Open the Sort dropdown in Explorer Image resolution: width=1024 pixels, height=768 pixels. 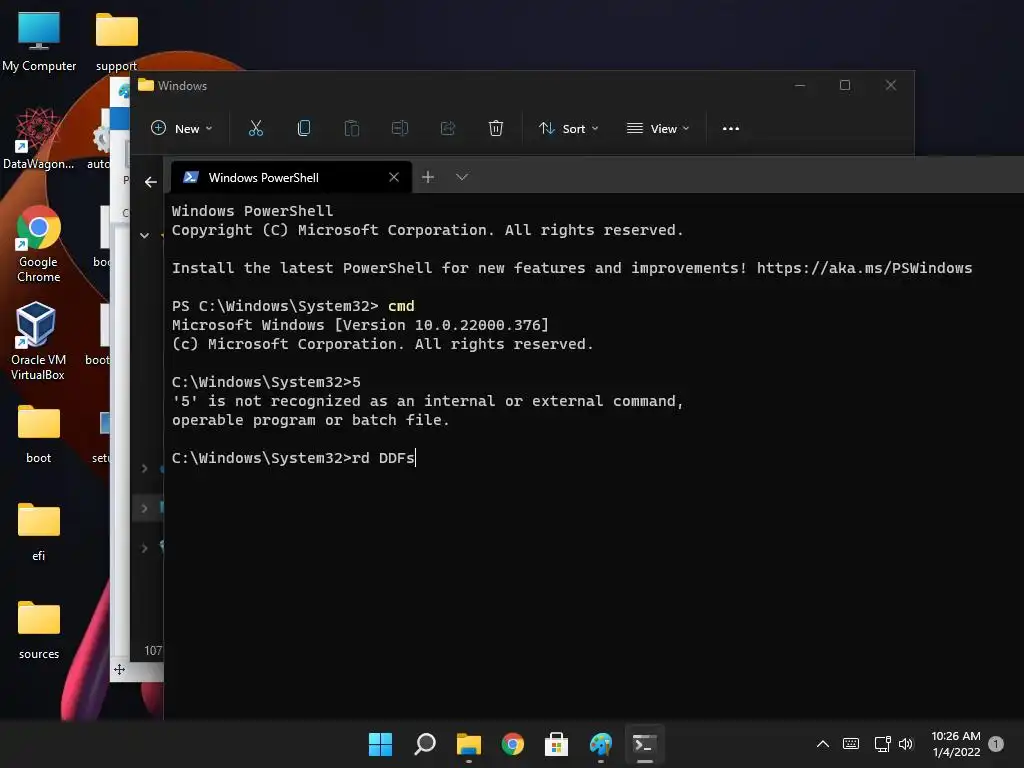(x=568, y=129)
